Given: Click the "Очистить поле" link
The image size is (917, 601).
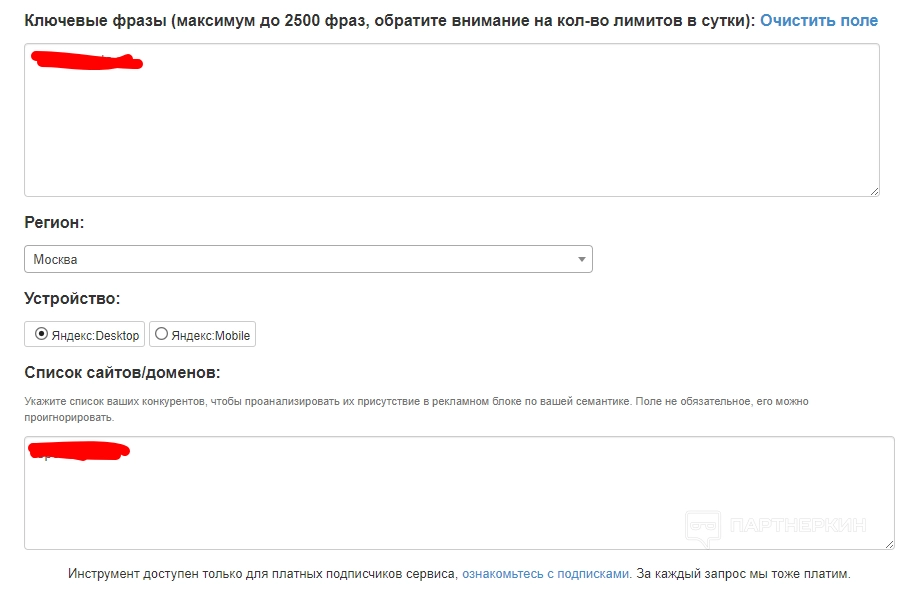Looking at the screenshot, I should pos(818,21).
